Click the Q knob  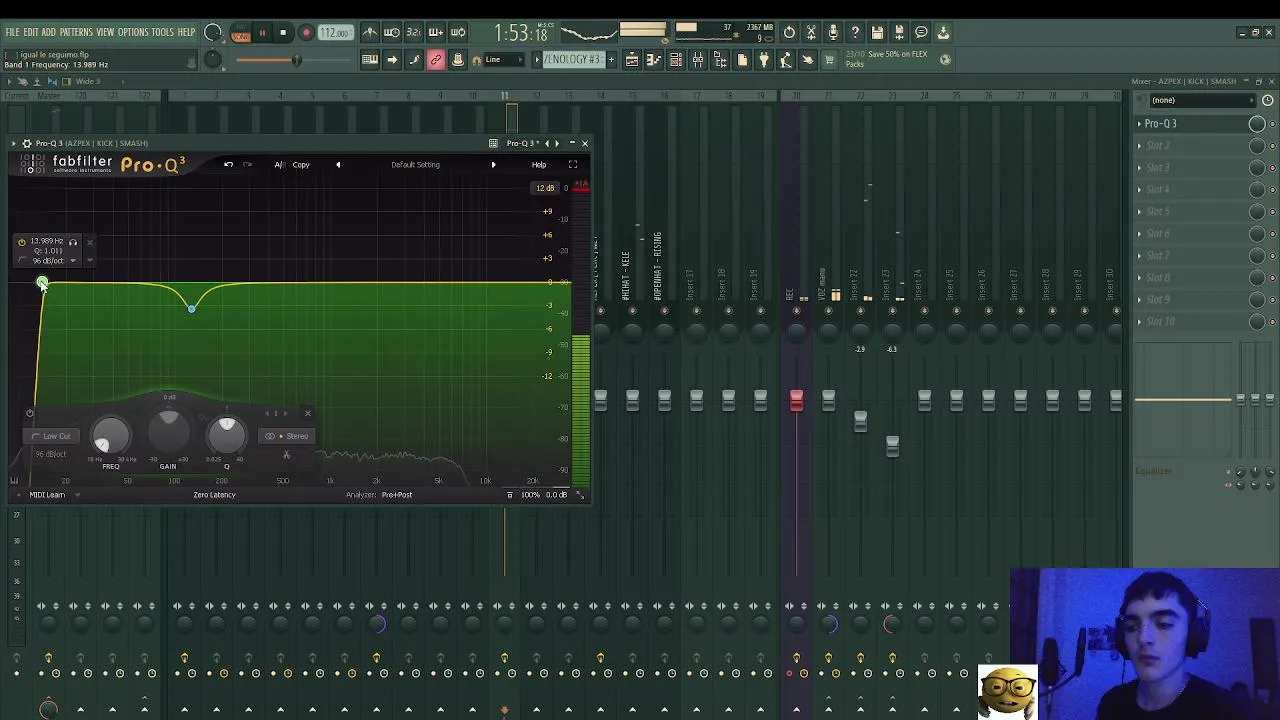tap(226, 435)
